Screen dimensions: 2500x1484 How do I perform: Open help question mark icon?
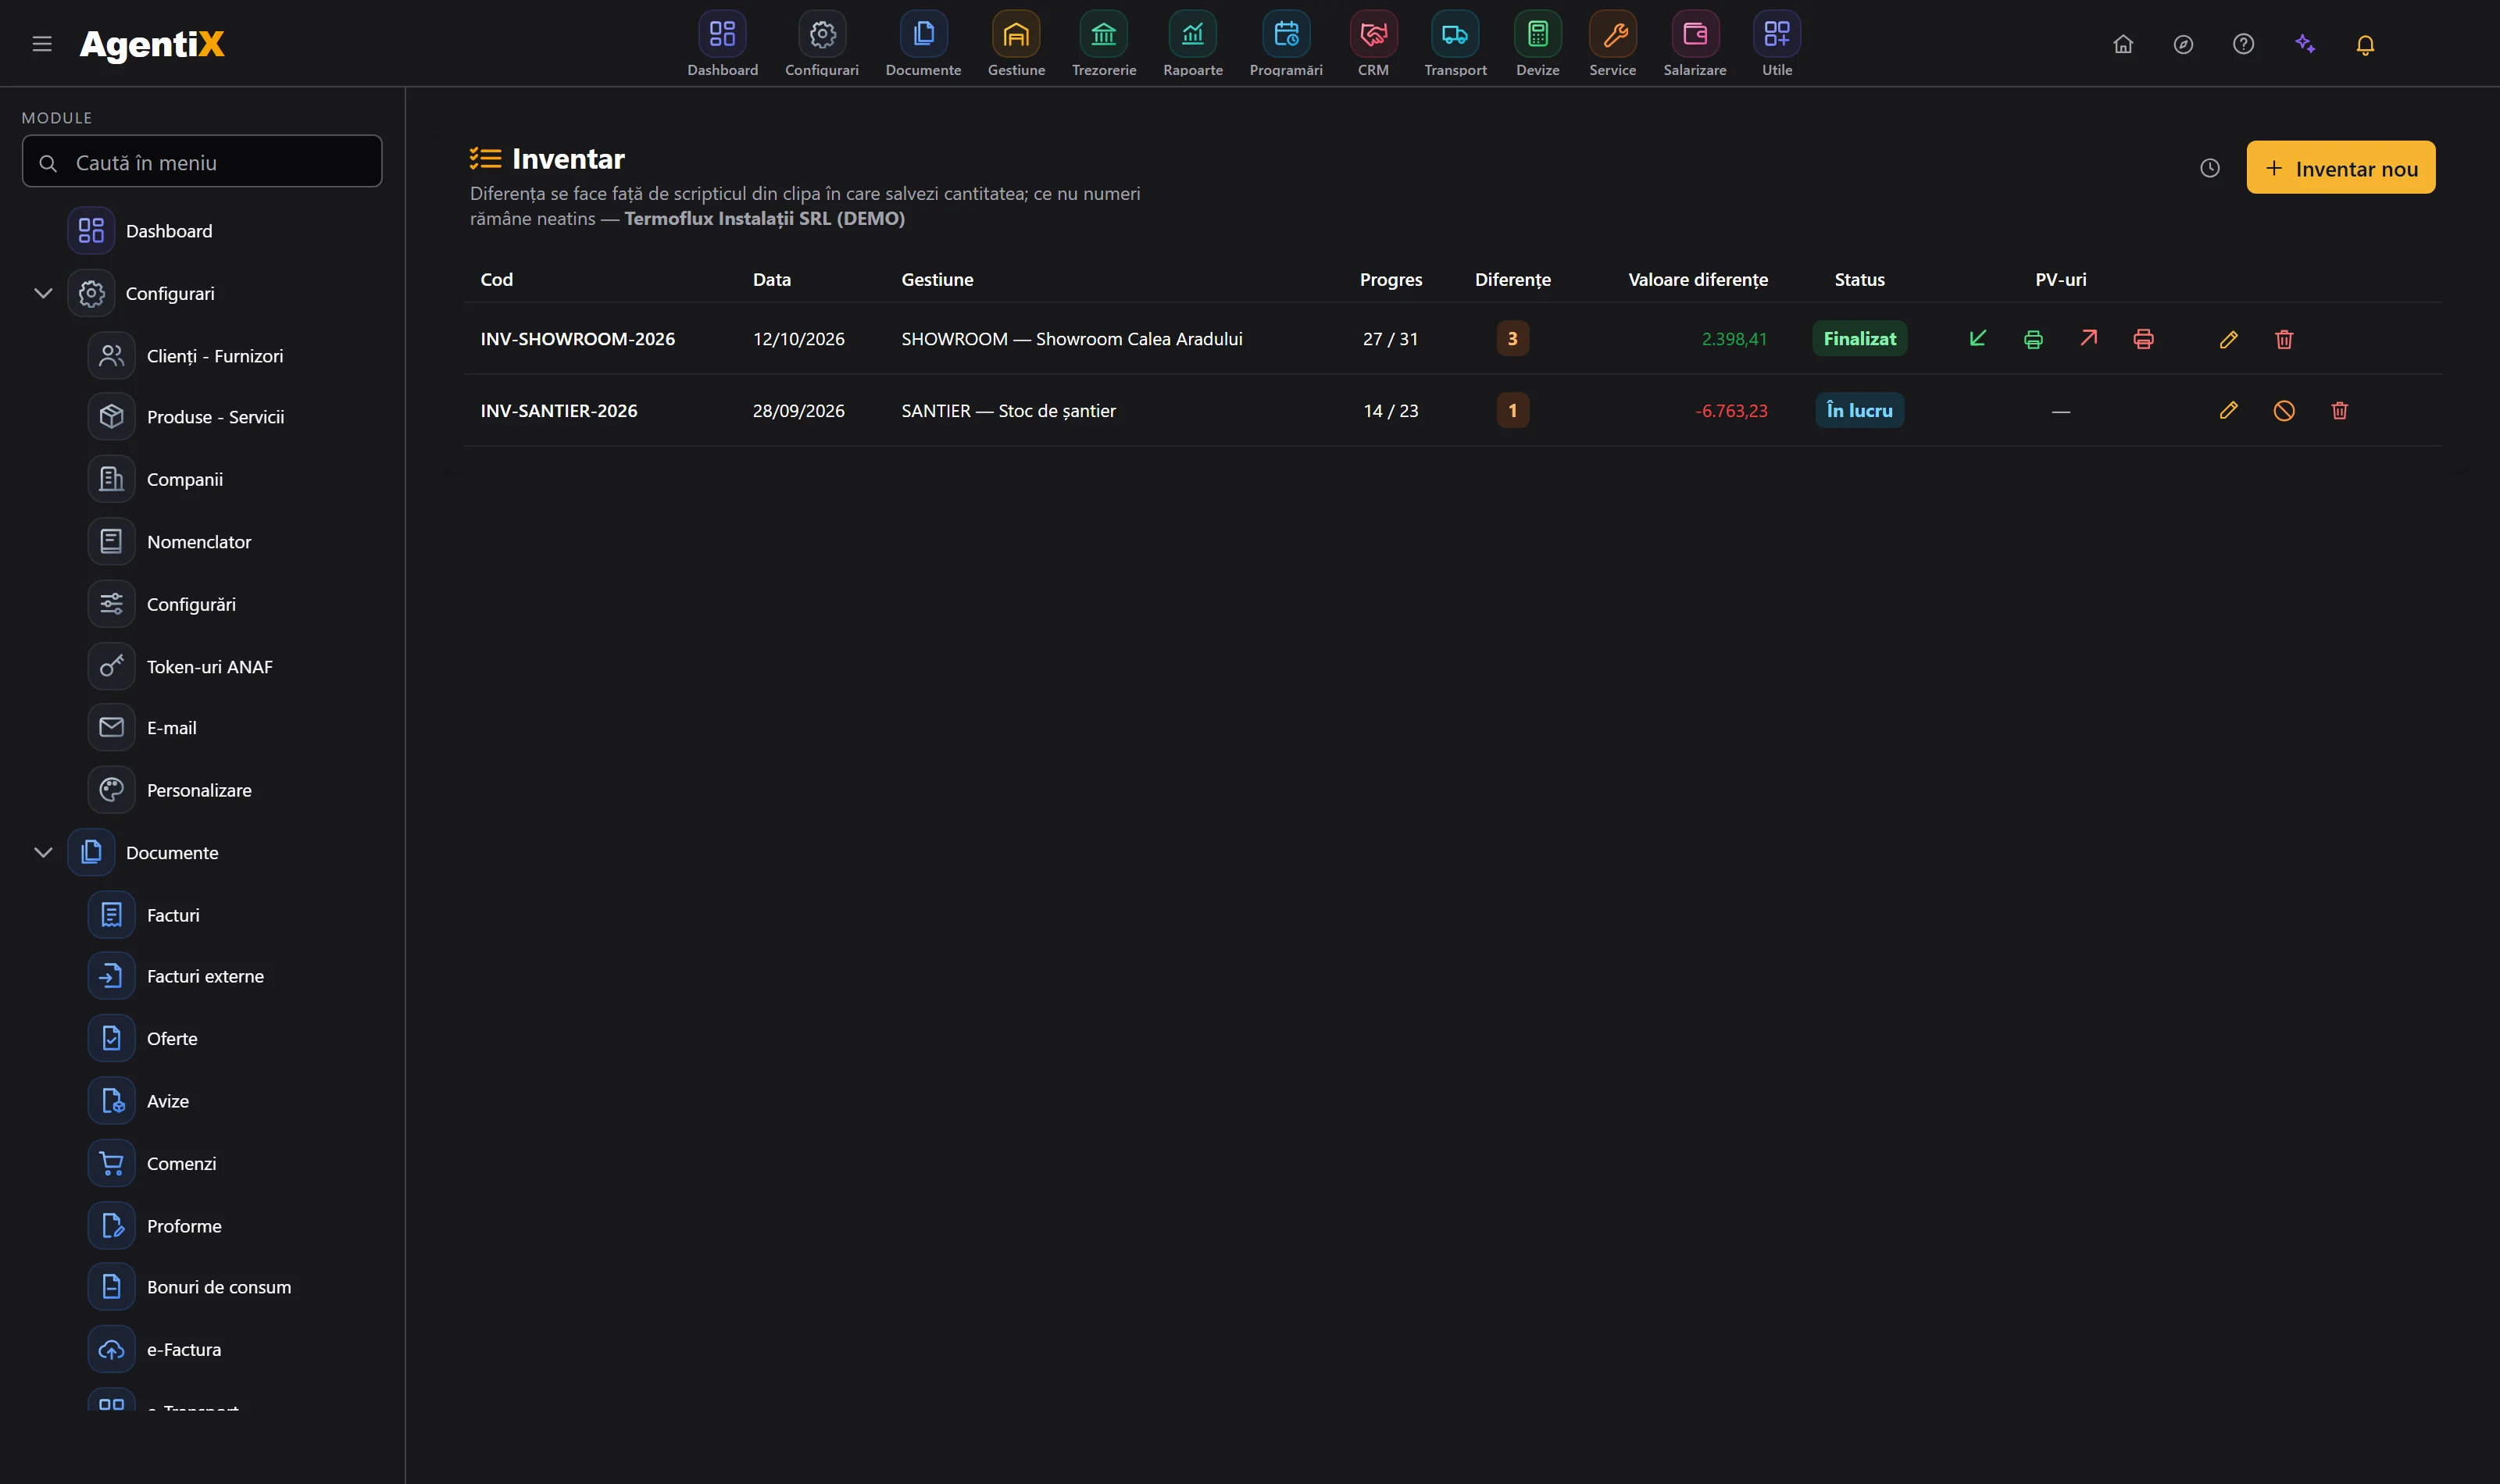(2243, 44)
